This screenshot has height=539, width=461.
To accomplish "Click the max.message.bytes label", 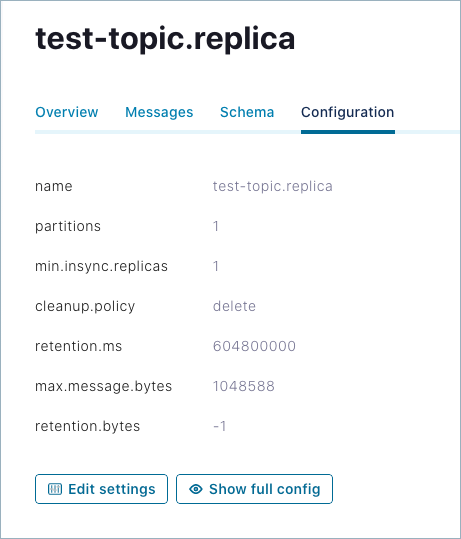I will [103, 386].
